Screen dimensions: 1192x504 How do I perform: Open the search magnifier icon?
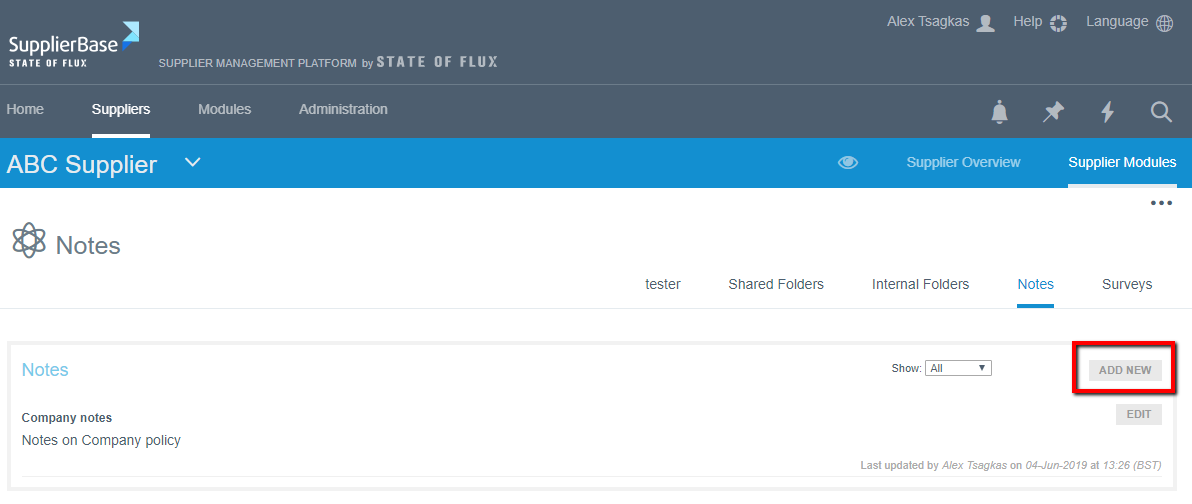tap(1161, 112)
